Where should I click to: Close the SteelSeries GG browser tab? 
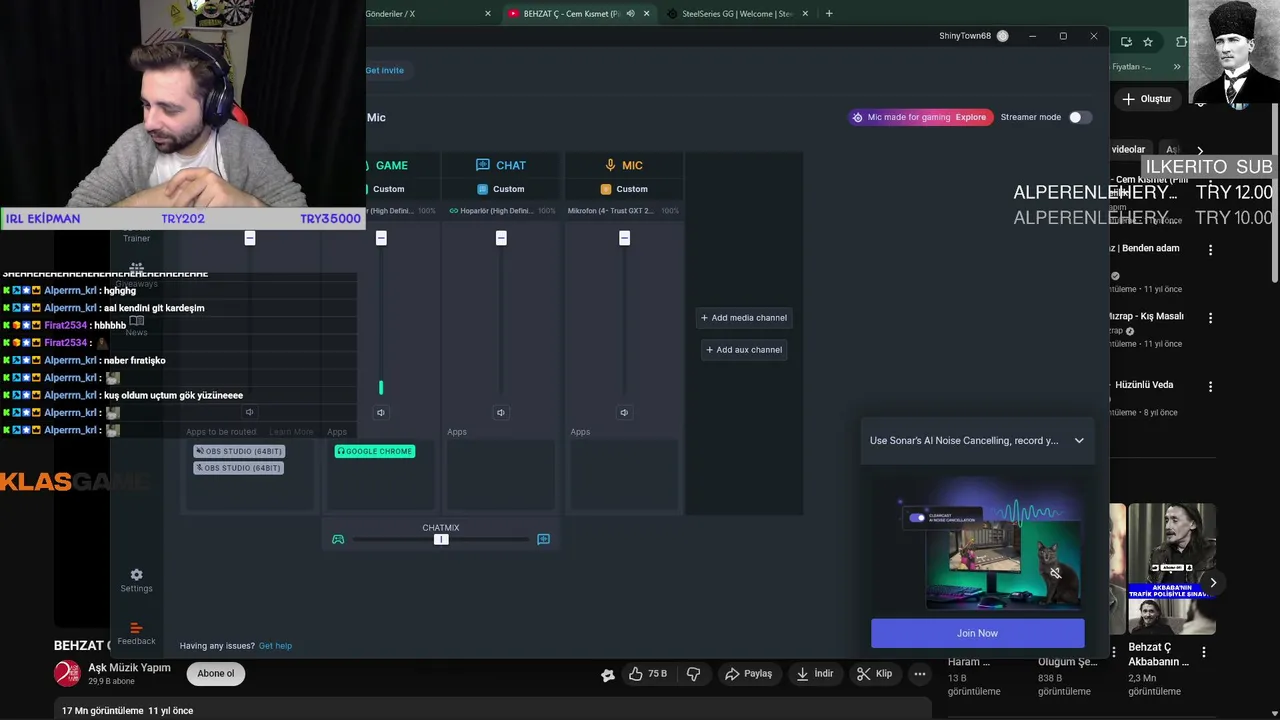point(805,14)
